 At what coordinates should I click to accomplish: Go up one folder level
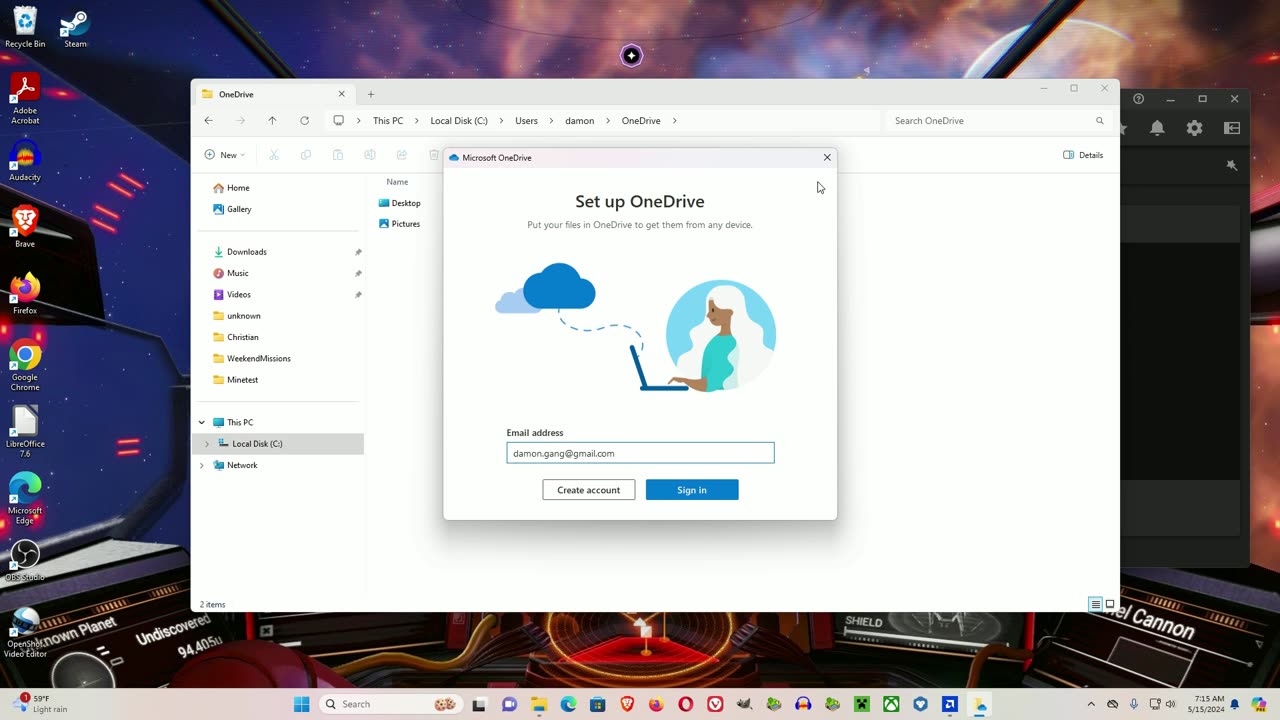click(x=272, y=120)
